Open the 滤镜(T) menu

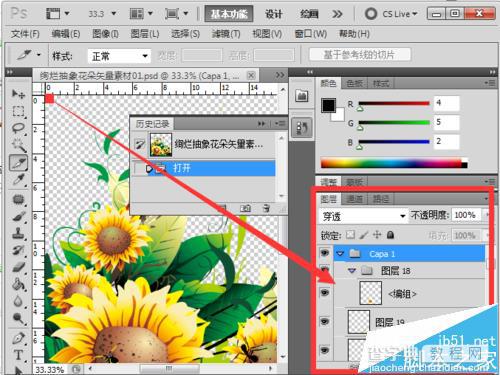(x=226, y=34)
